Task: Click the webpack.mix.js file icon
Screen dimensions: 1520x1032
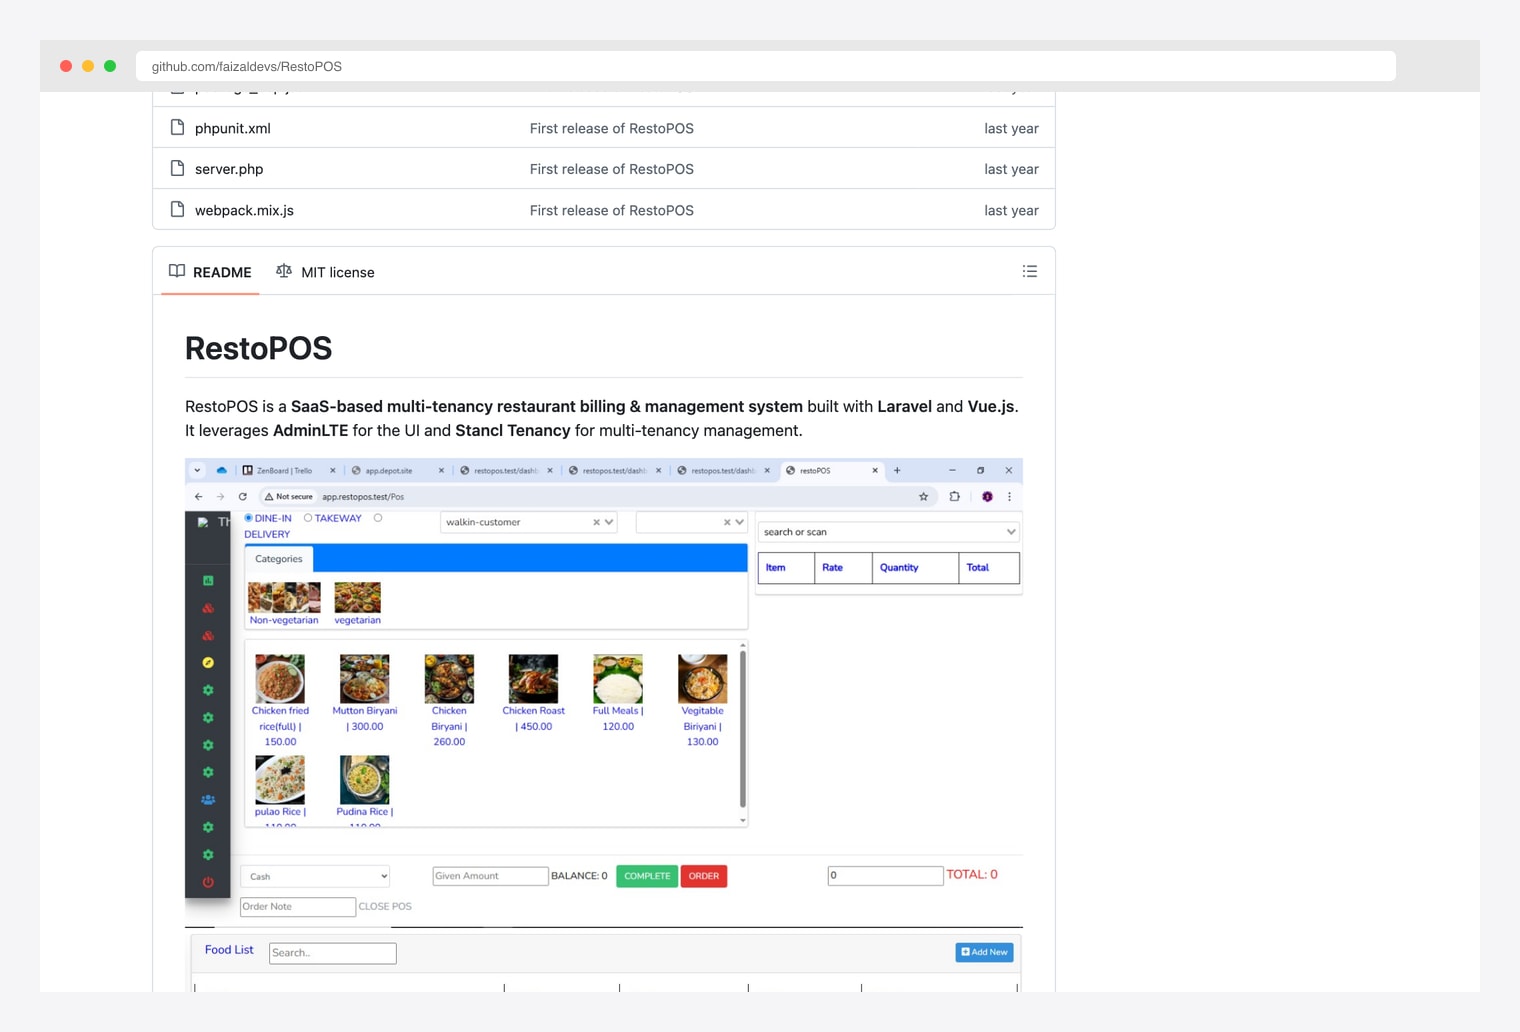Action: tap(177, 210)
